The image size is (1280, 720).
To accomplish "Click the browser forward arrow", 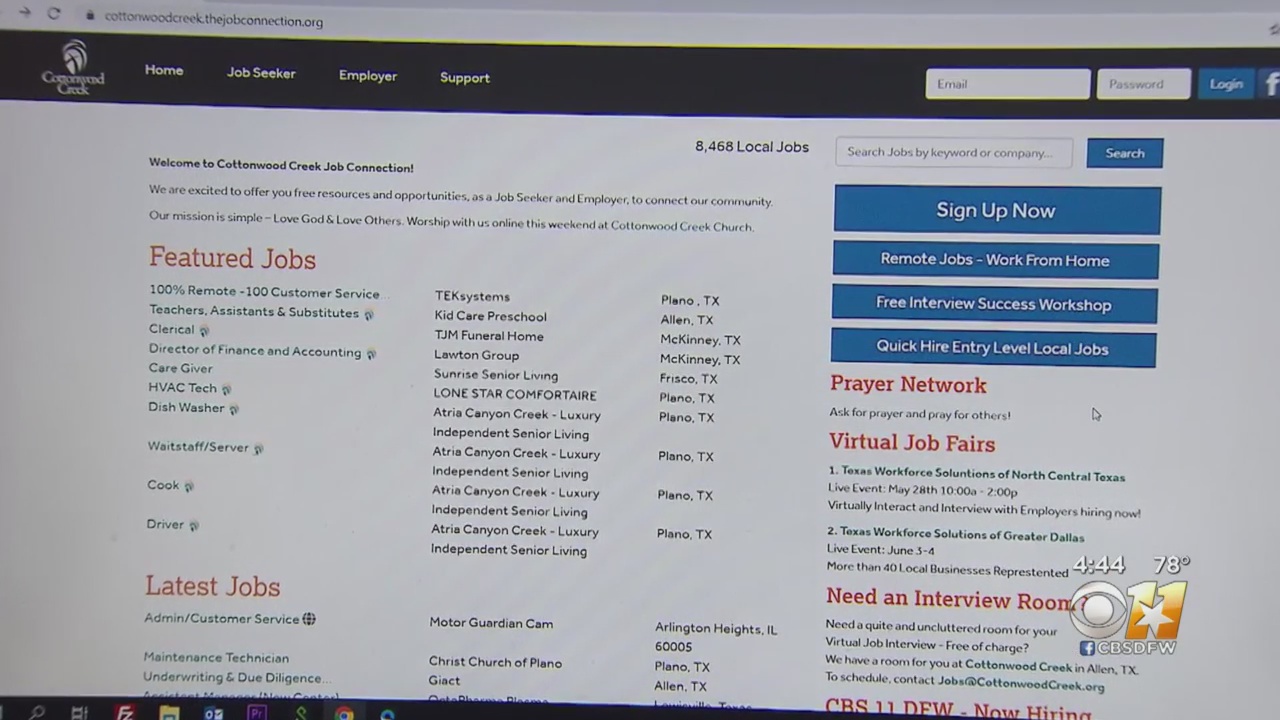I will click(24, 12).
